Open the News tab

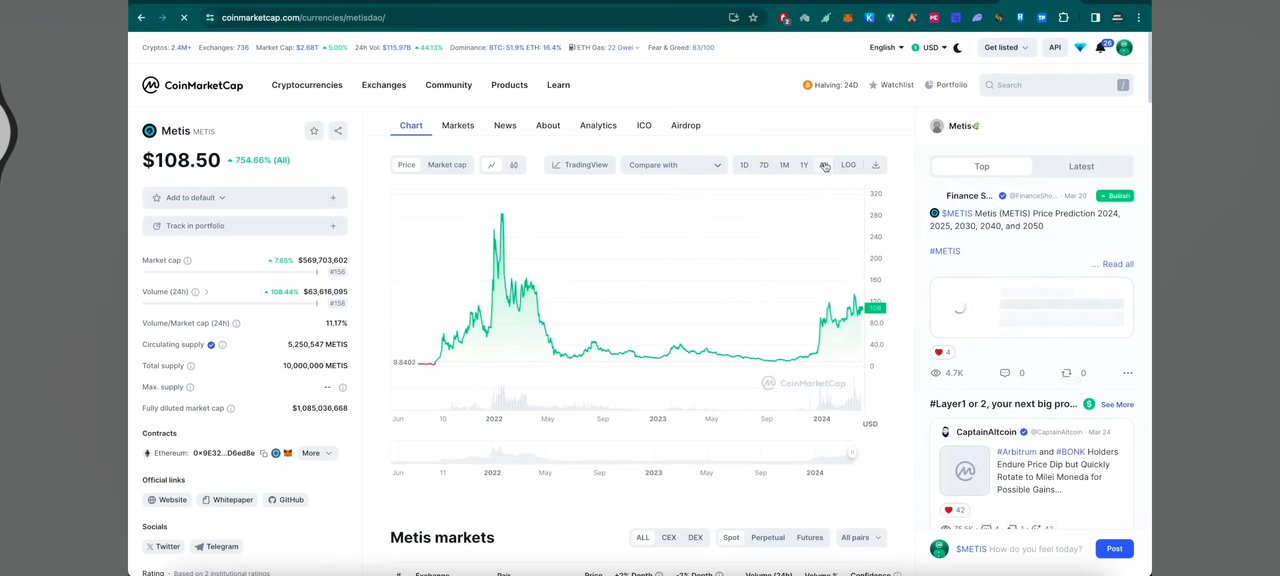coord(505,126)
